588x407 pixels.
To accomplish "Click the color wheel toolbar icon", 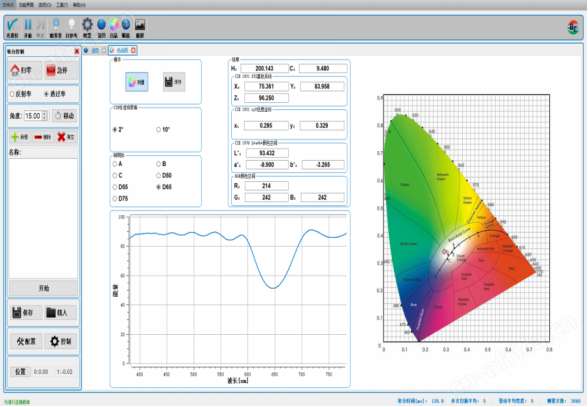I will point(114,27).
